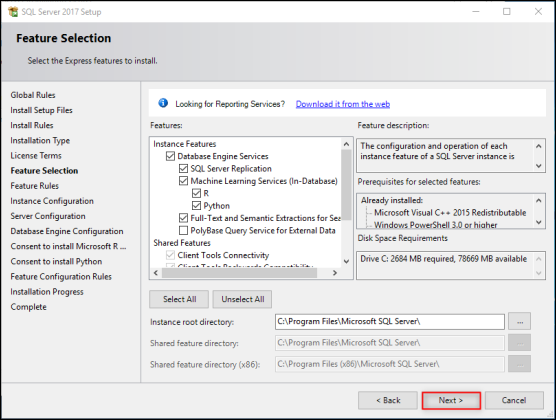
Task: Click the Shared feature directory (x86) field
Action: [390, 364]
